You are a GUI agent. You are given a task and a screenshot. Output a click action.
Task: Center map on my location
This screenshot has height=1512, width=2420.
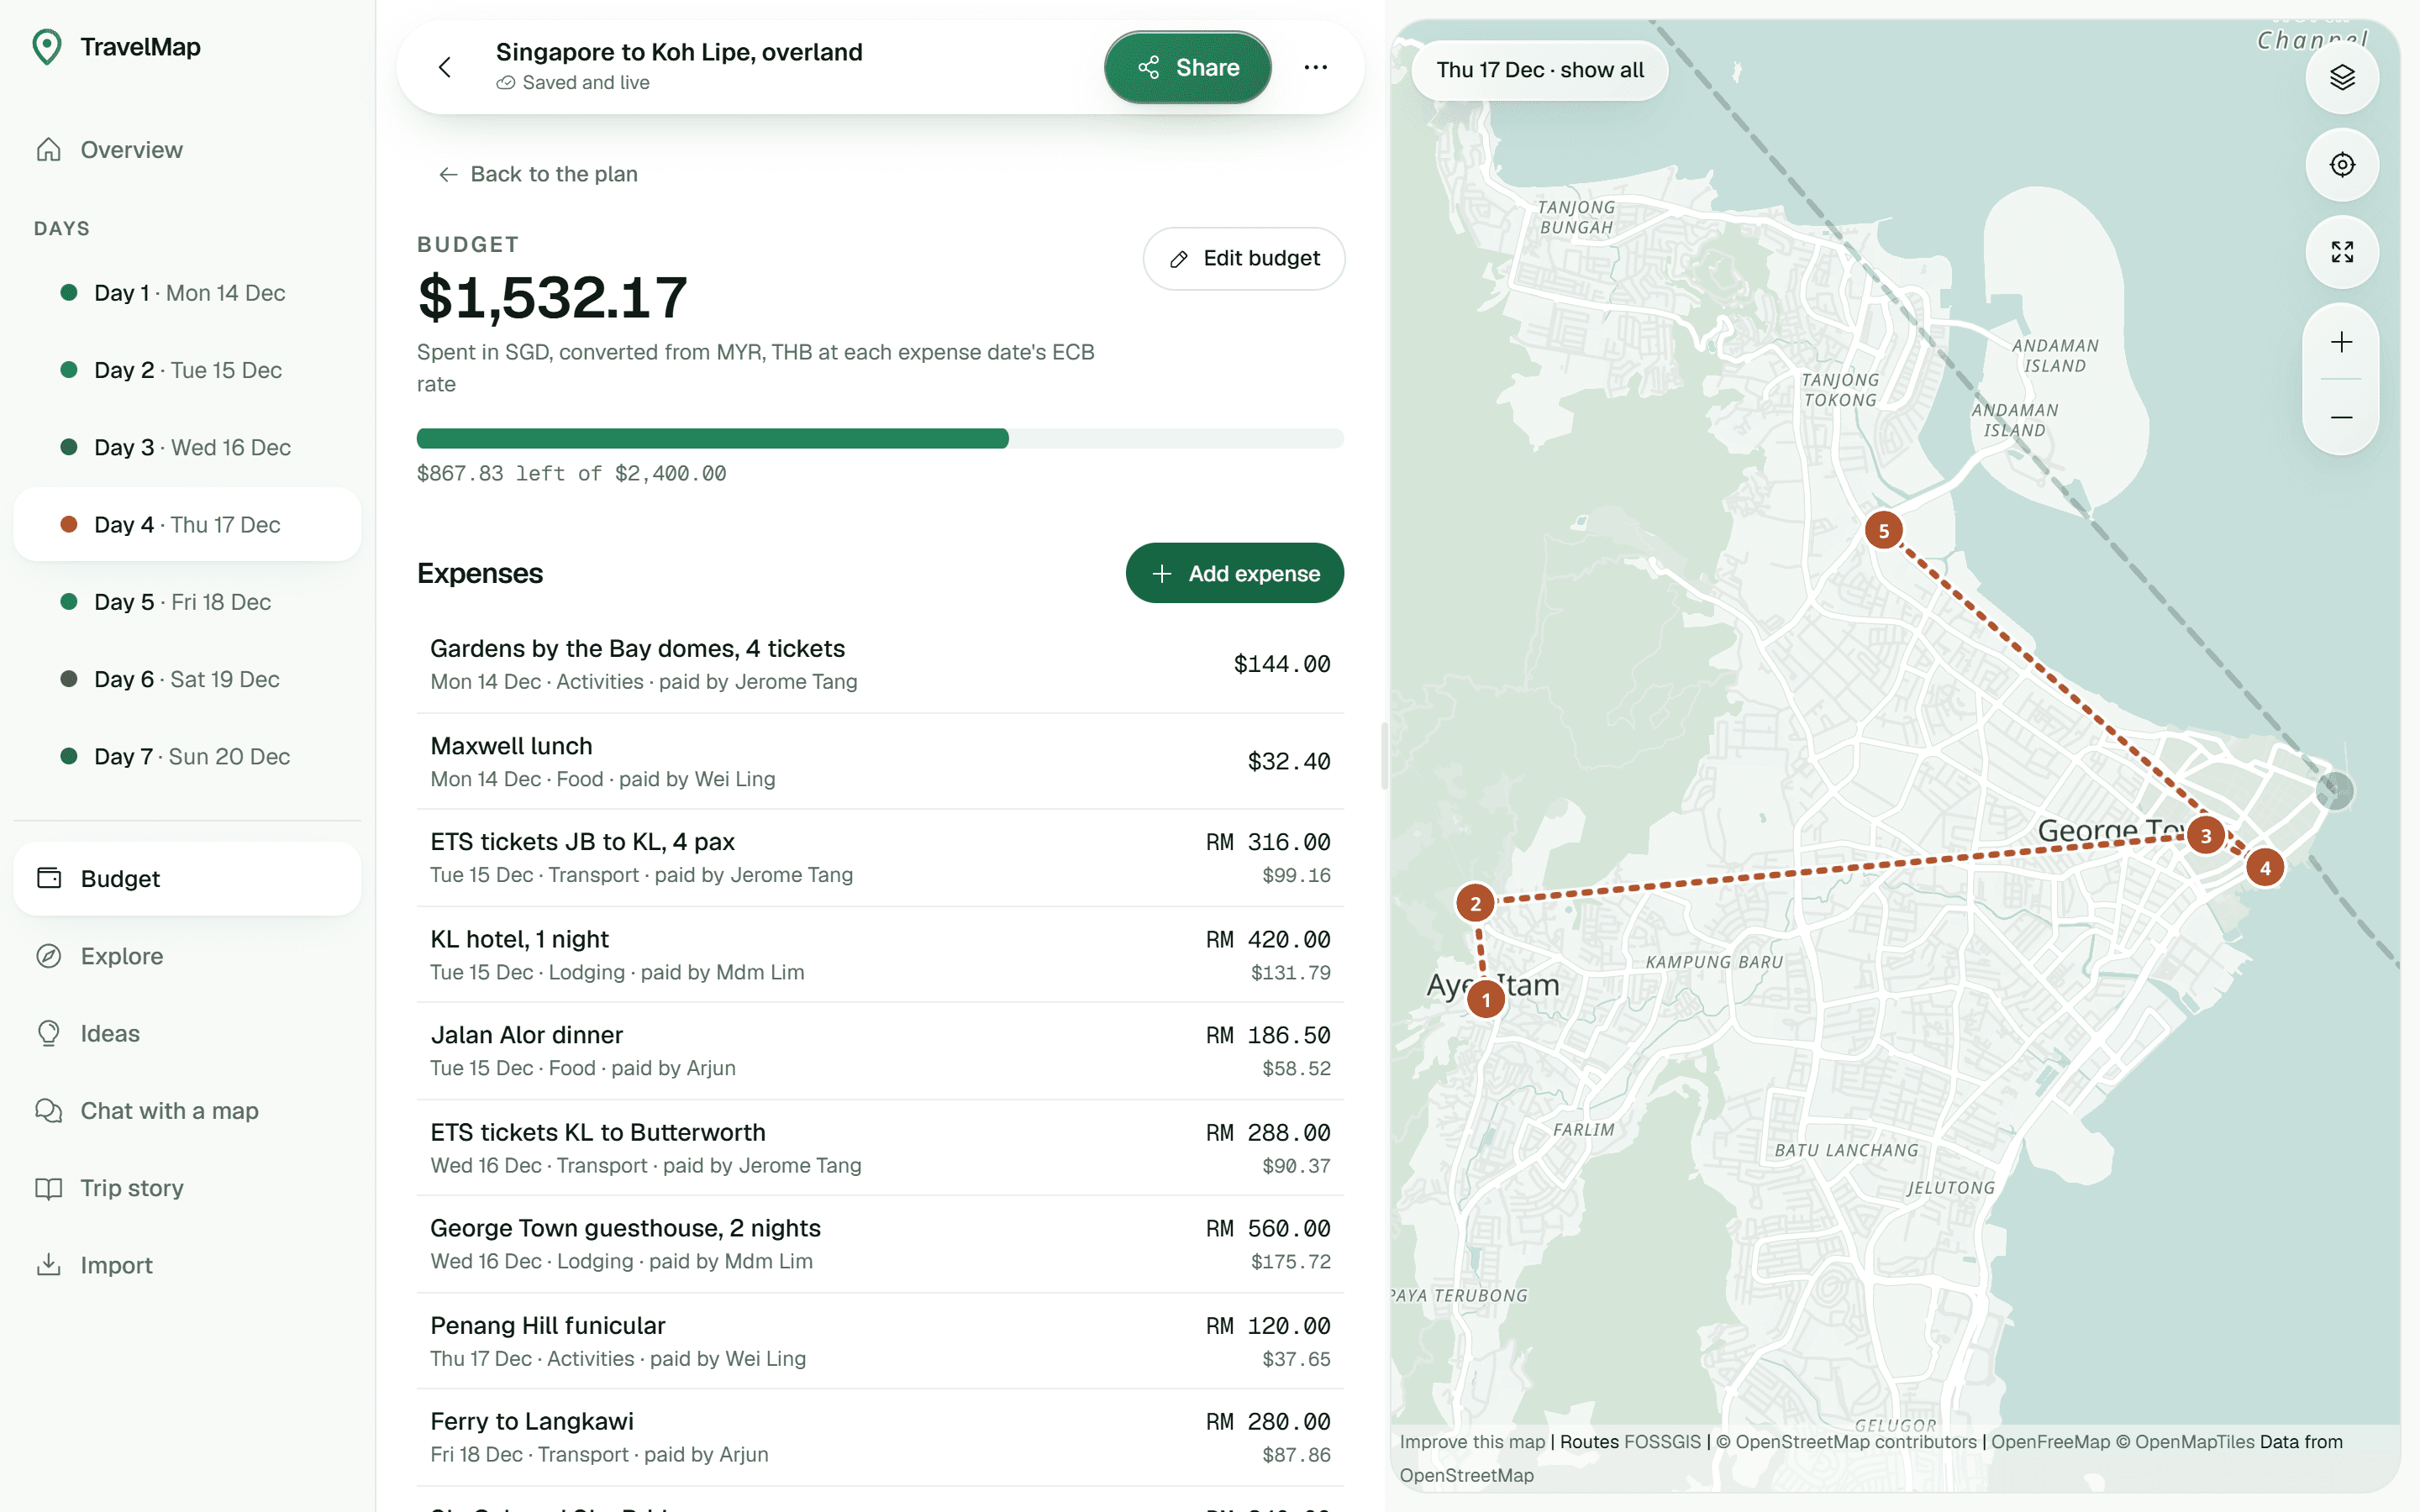coord(2341,164)
